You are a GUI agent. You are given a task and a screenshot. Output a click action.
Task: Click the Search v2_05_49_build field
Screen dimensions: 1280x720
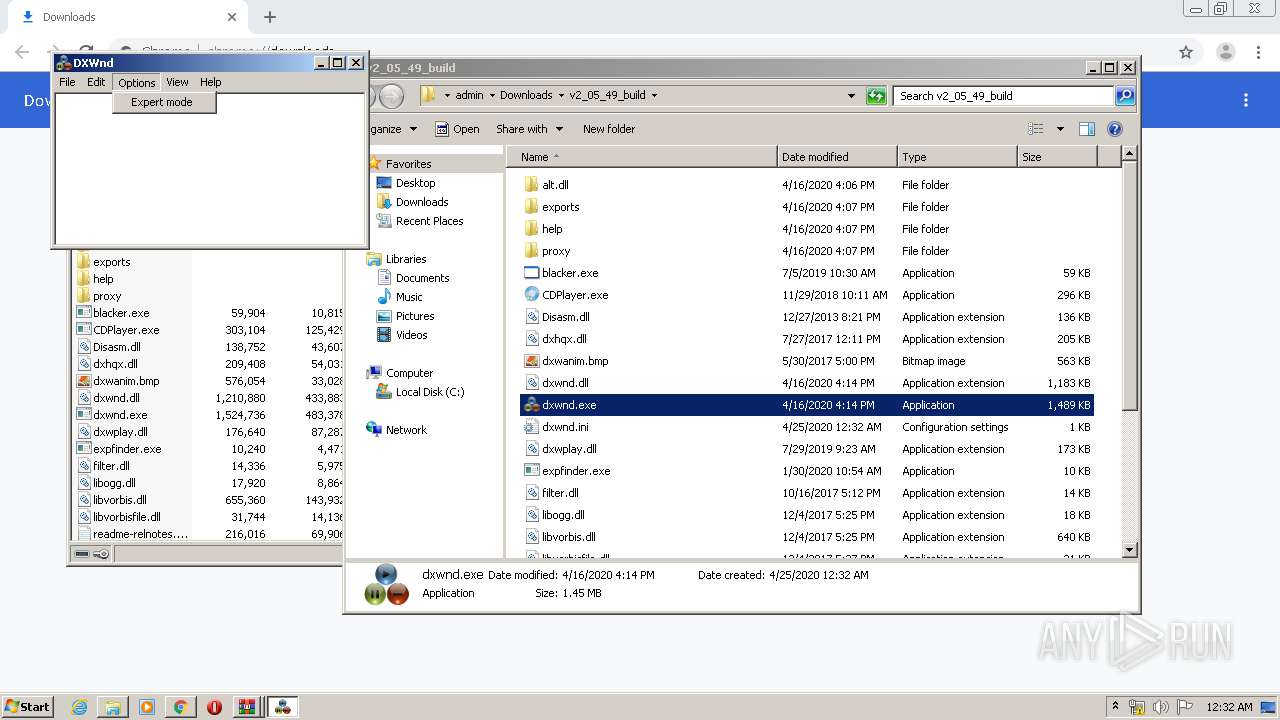1003,96
